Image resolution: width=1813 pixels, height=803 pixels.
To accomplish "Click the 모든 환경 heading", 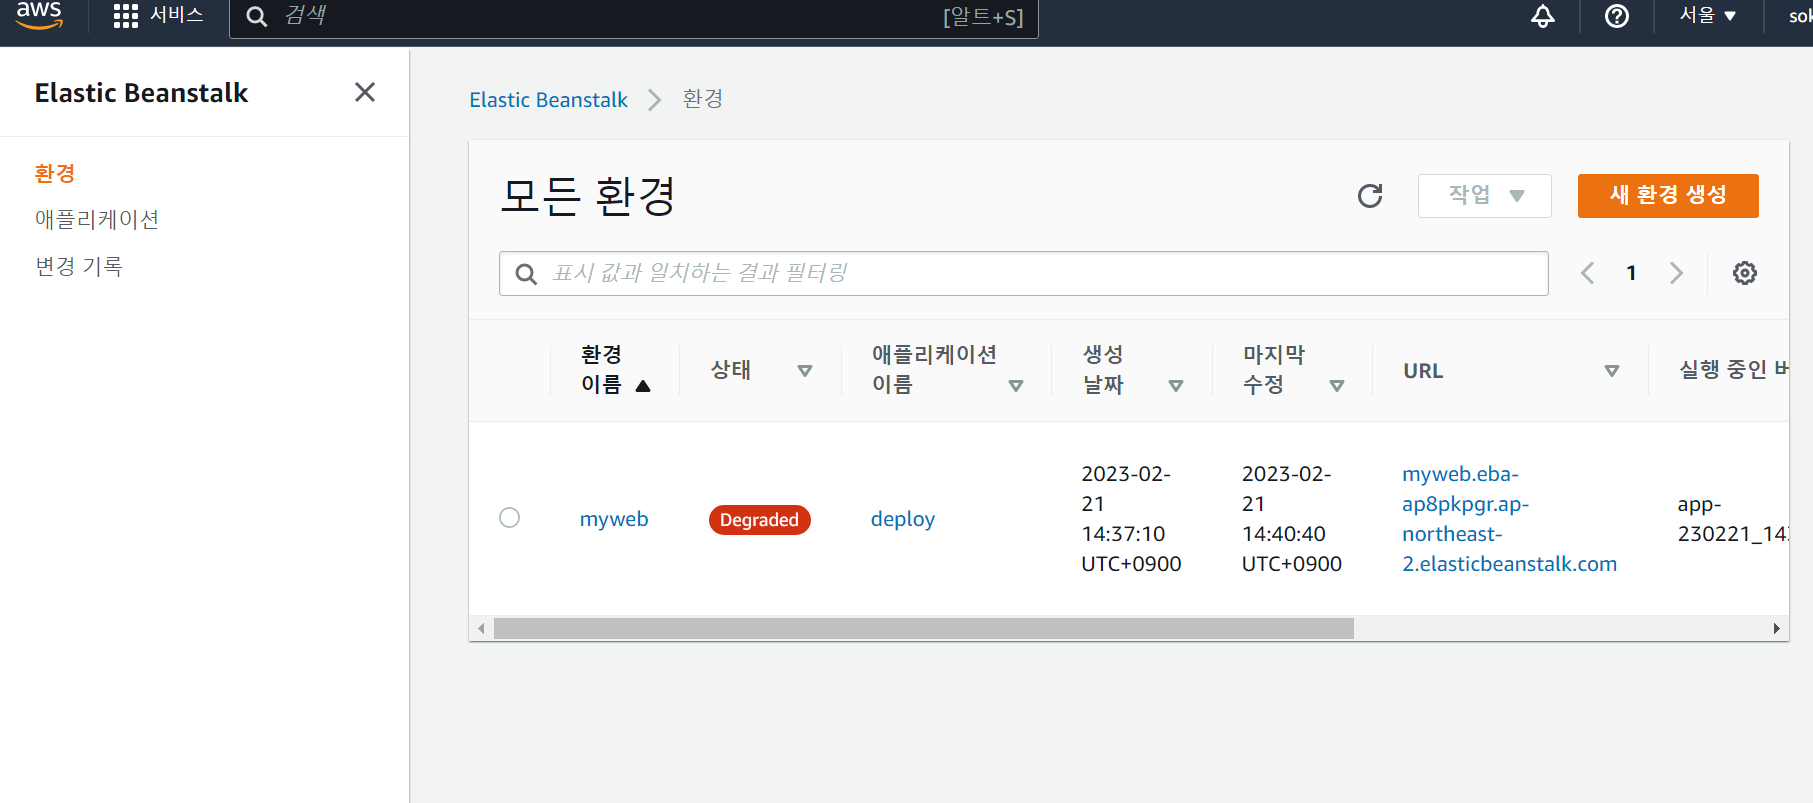I will [x=588, y=196].
